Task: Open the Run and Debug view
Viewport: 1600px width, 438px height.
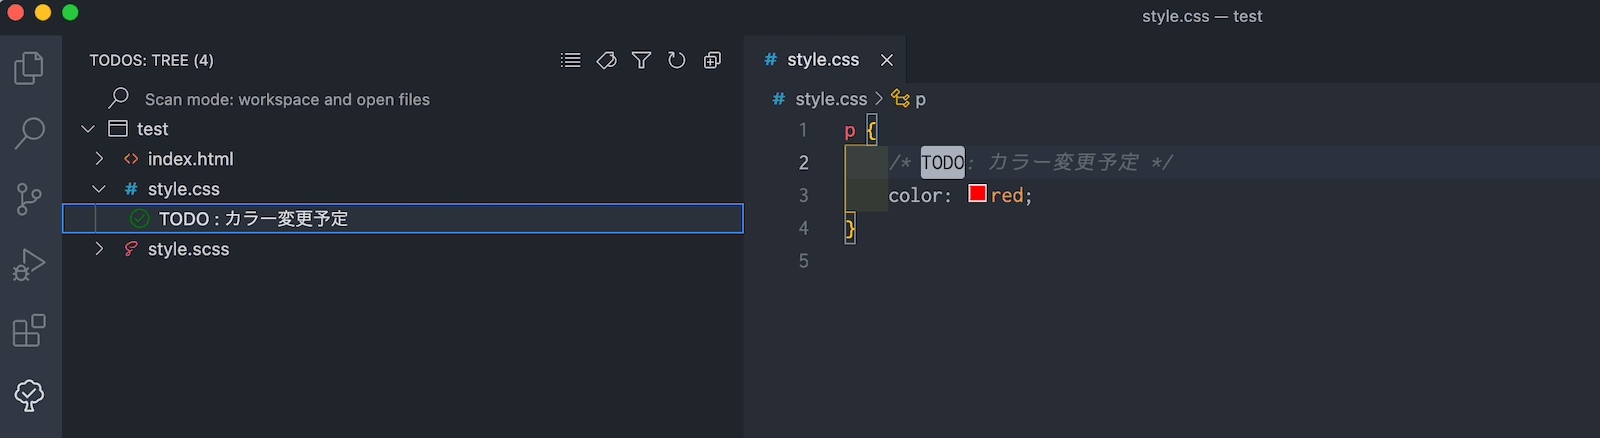Action: click(29, 265)
